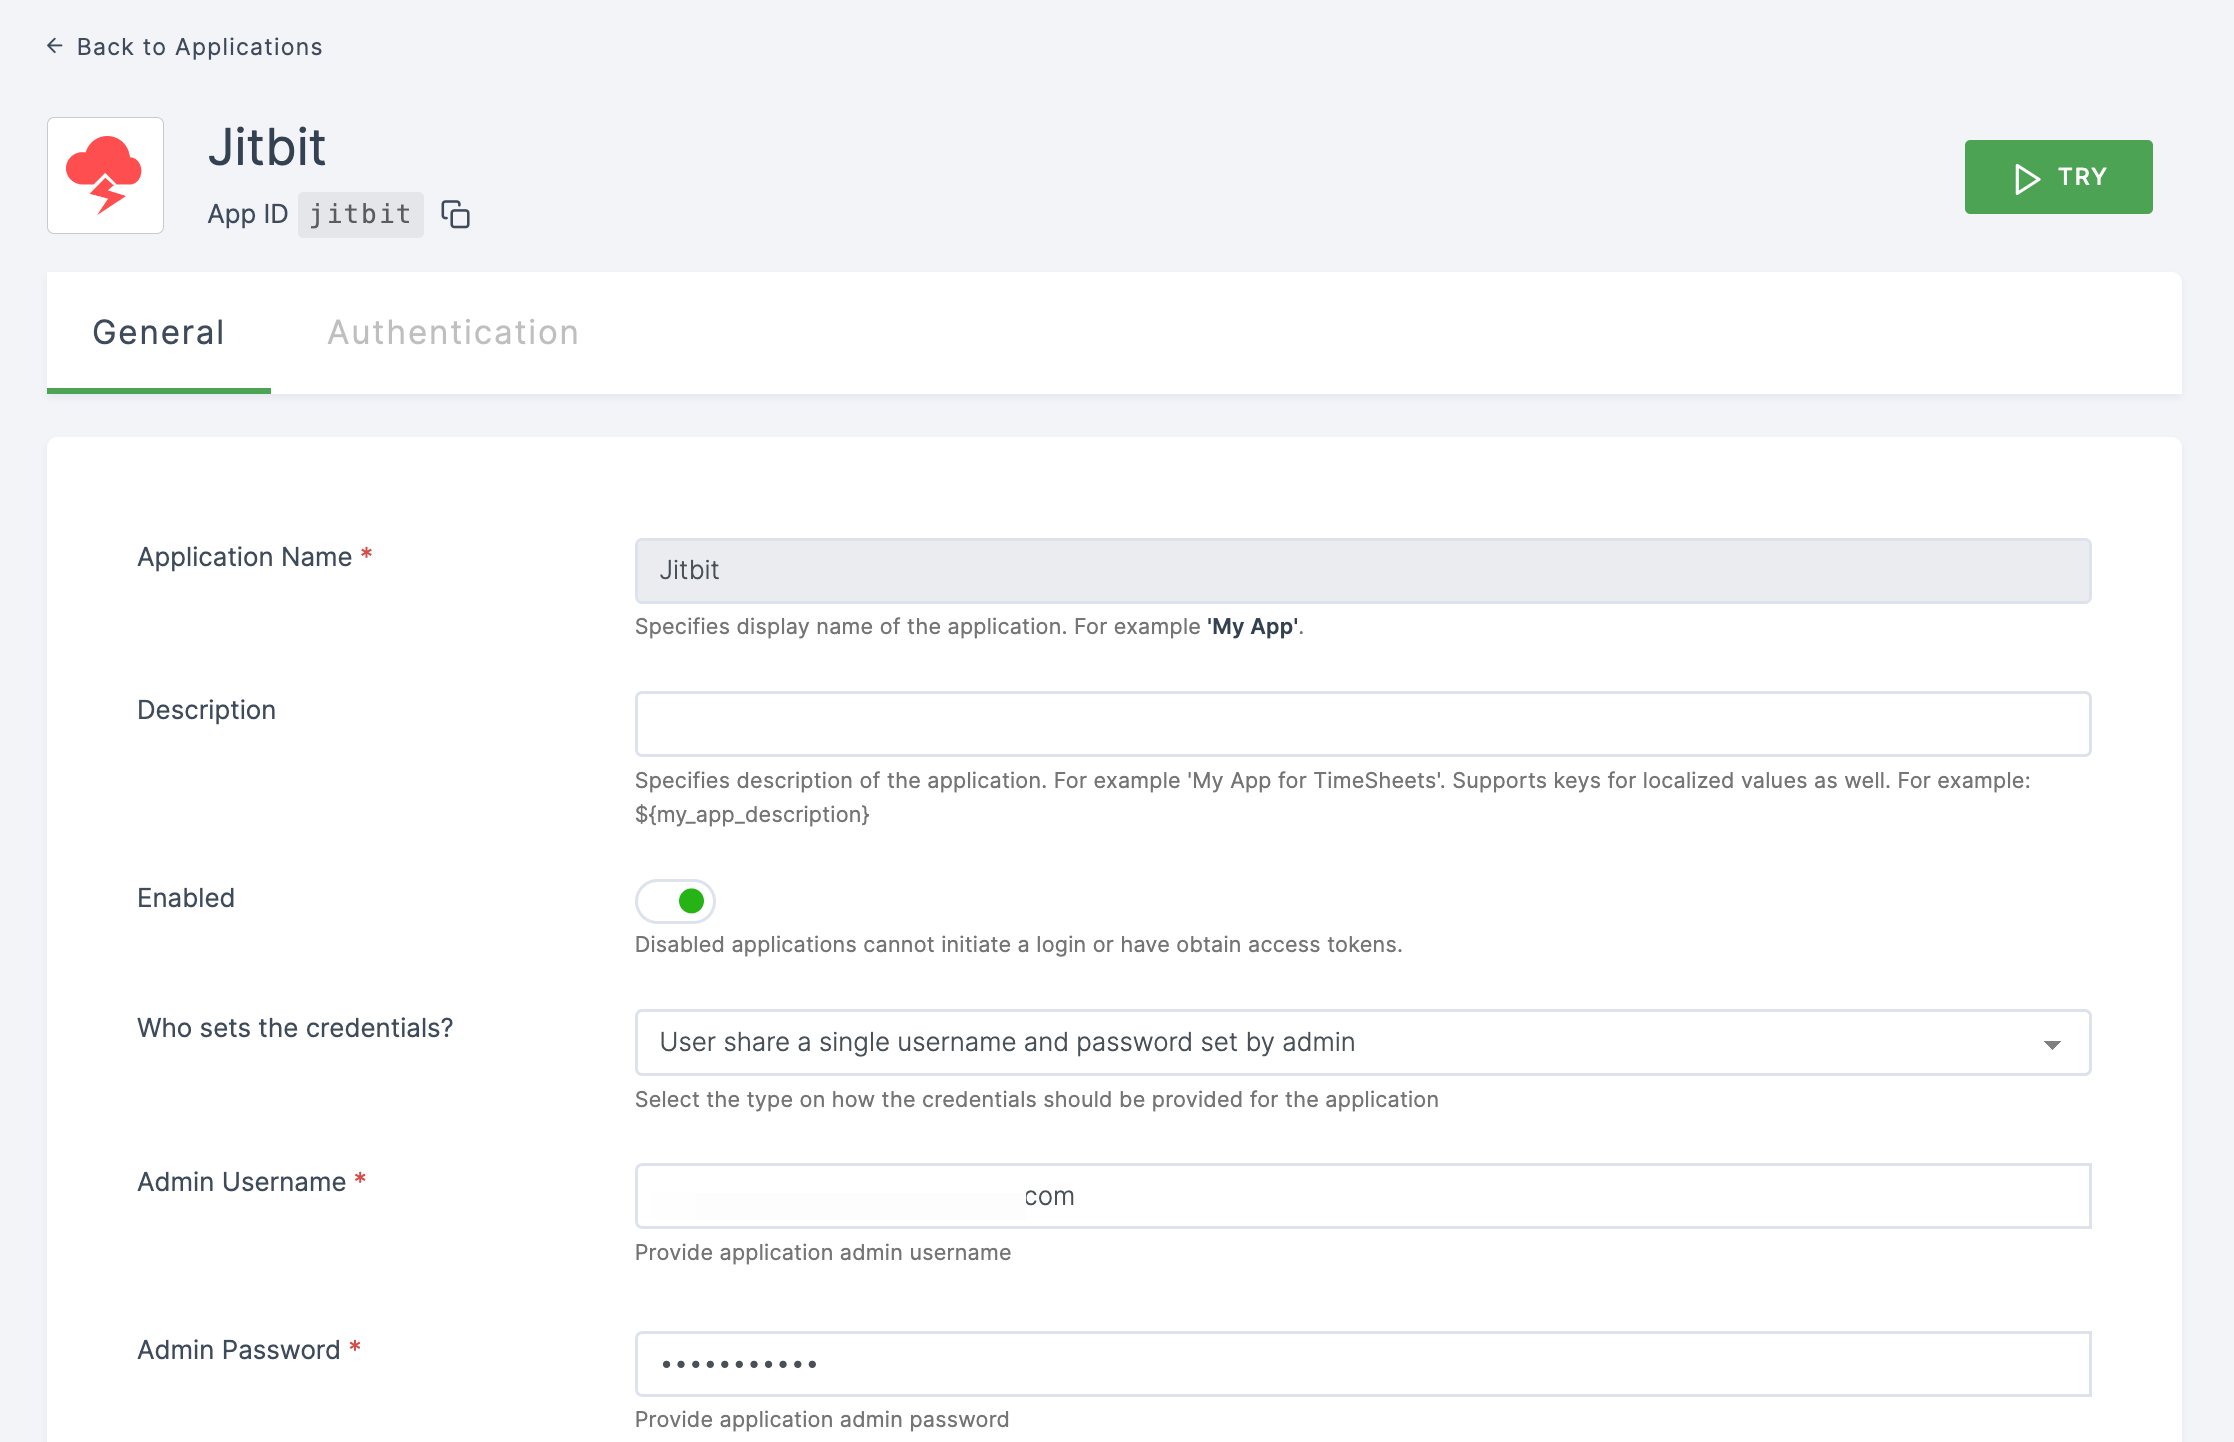Toggle the Enabled switch off

(x=675, y=901)
